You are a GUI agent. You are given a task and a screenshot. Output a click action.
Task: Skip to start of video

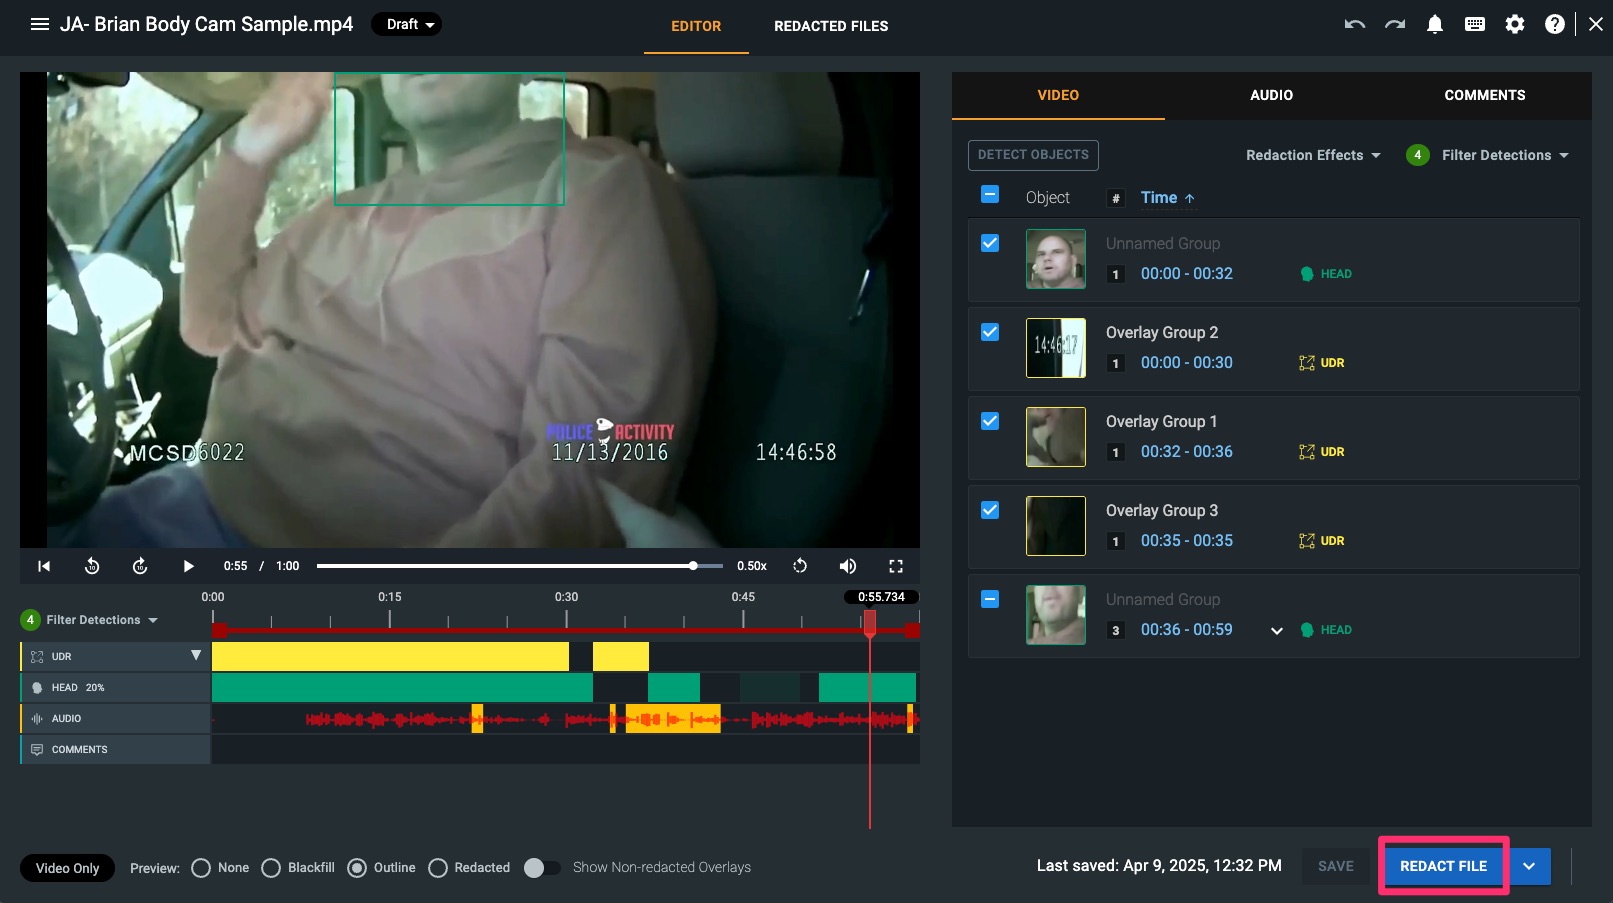point(44,566)
